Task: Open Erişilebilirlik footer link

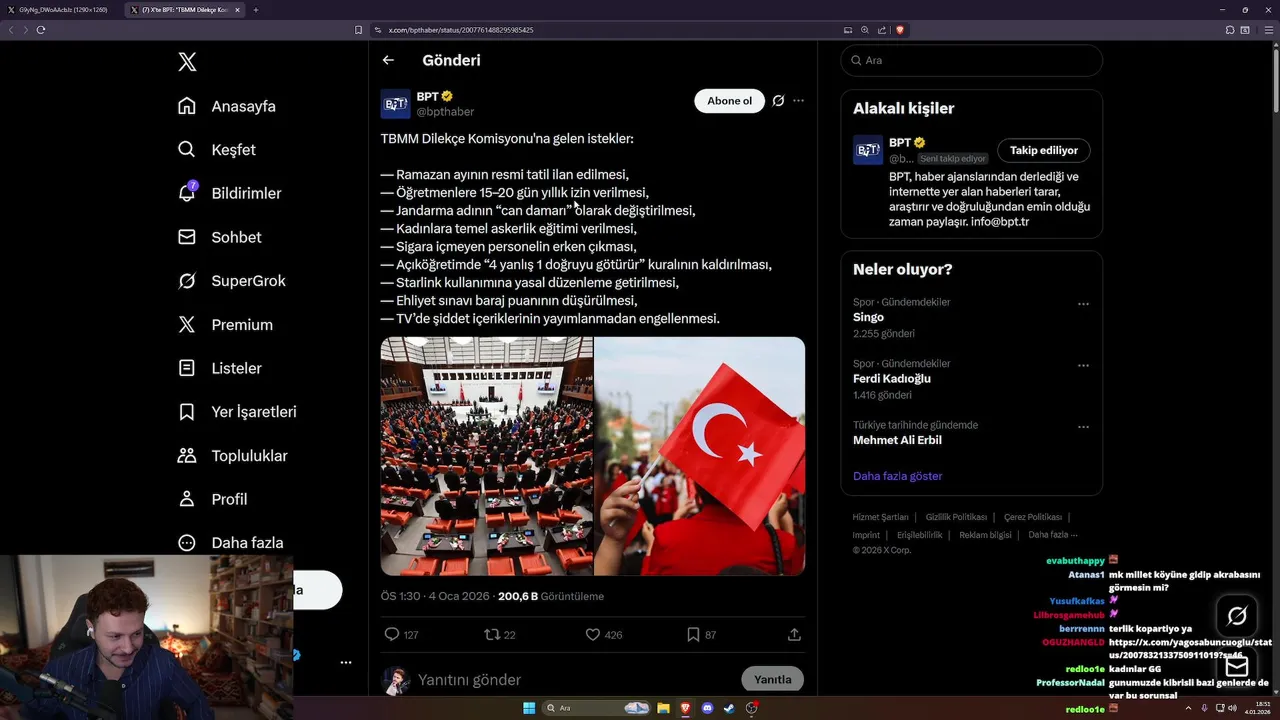Action: point(919,535)
